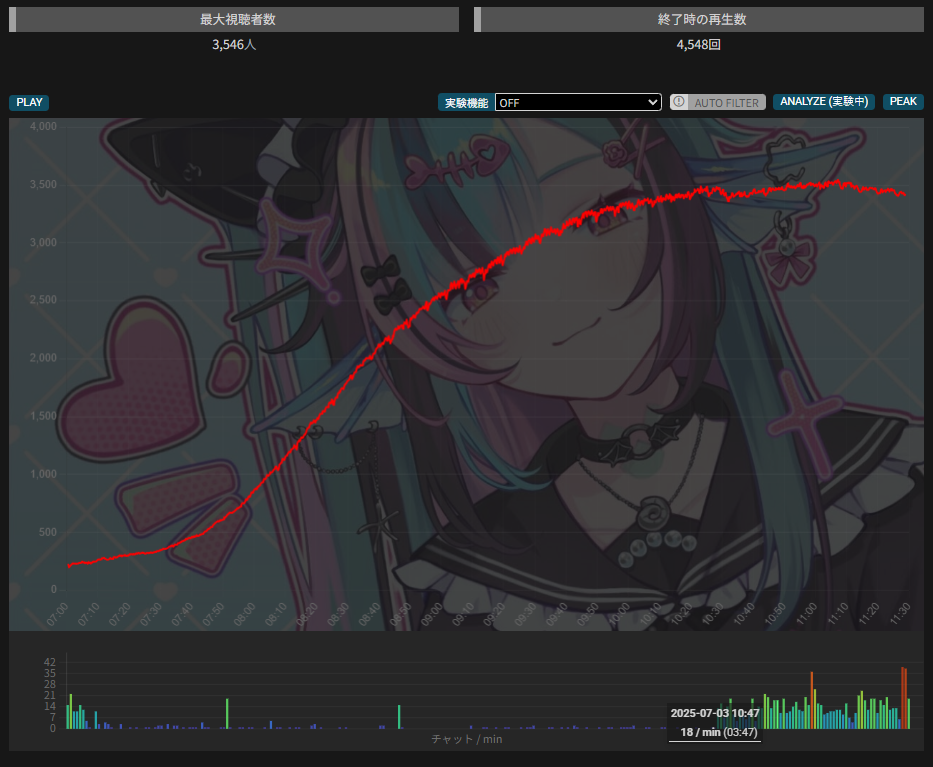Click the red chat bar at chart end

pyautogui.click(x=904, y=698)
